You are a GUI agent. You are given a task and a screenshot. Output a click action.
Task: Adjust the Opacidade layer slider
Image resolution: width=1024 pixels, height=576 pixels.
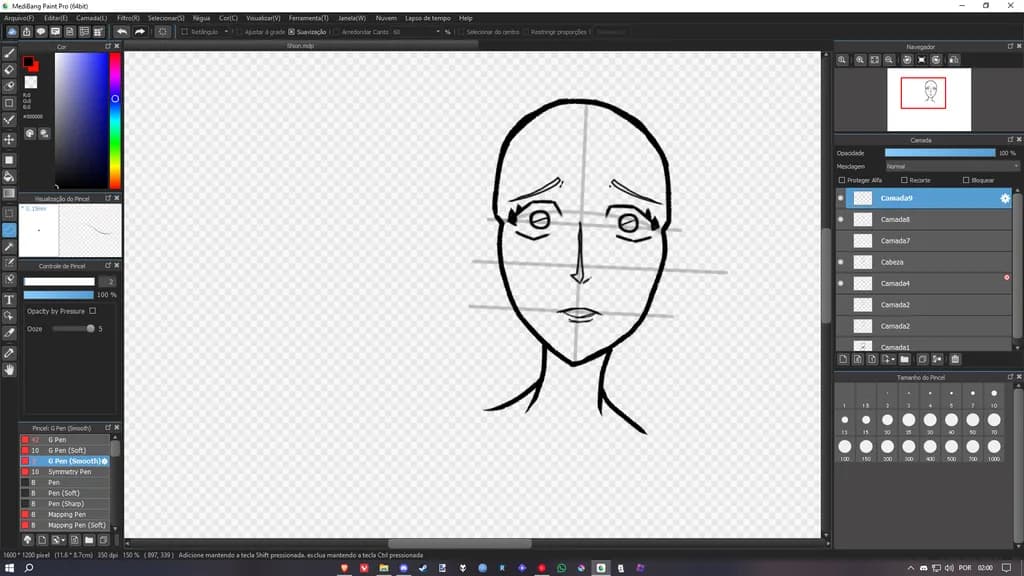940,153
